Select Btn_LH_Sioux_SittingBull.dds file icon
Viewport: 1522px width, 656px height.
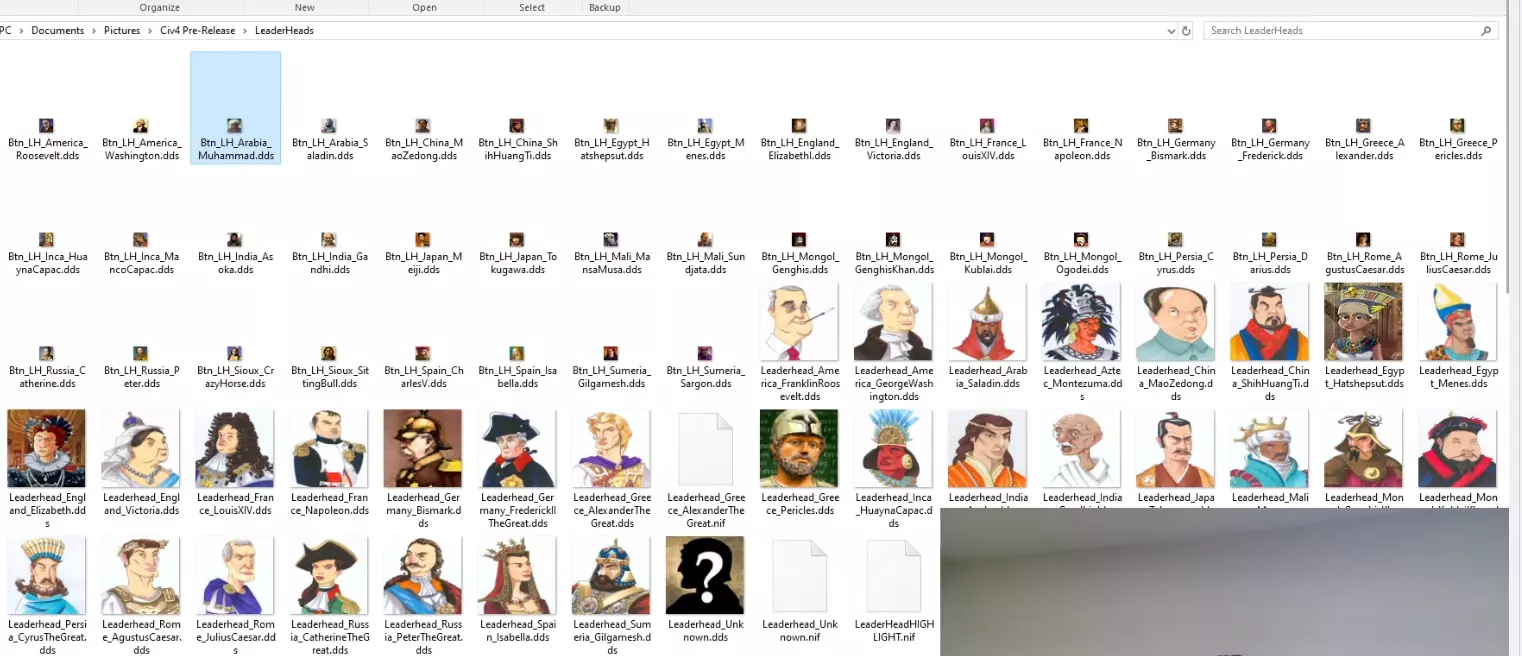coord(328,354)
